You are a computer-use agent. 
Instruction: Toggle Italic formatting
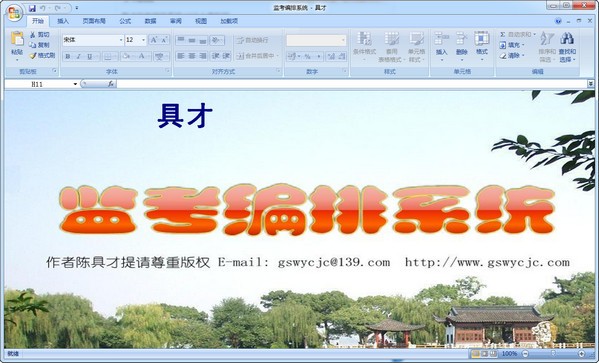(x=79, y=57)
